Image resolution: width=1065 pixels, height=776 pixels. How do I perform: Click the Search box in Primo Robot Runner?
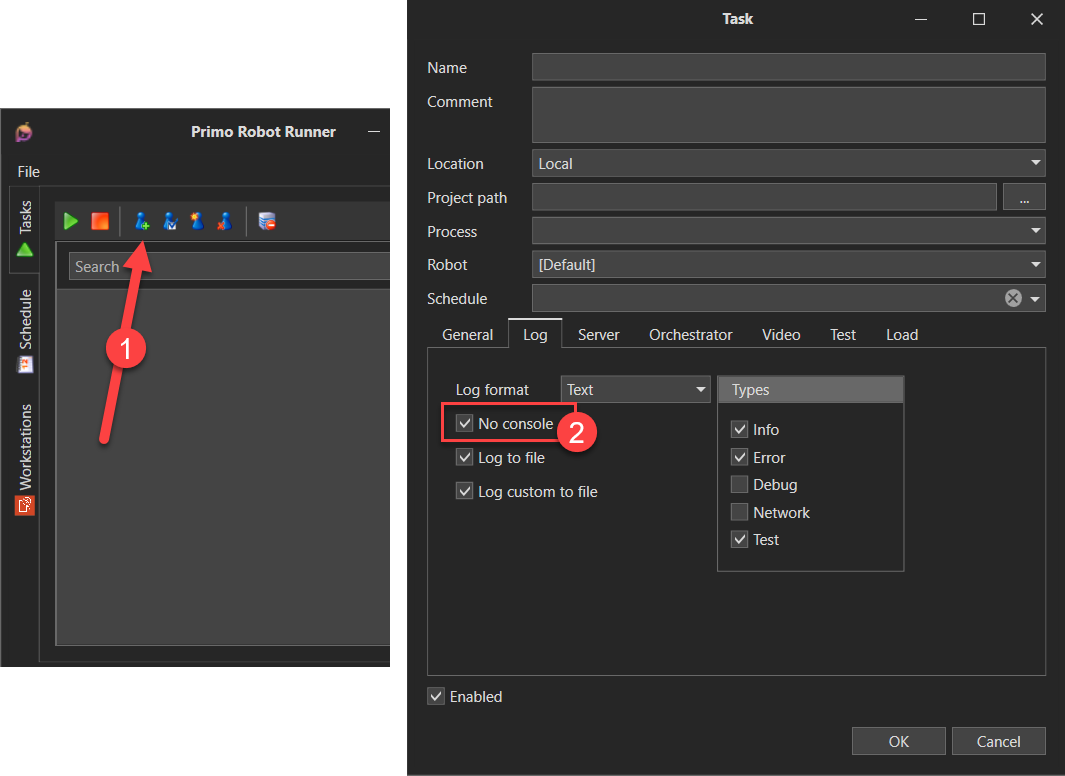230,266
